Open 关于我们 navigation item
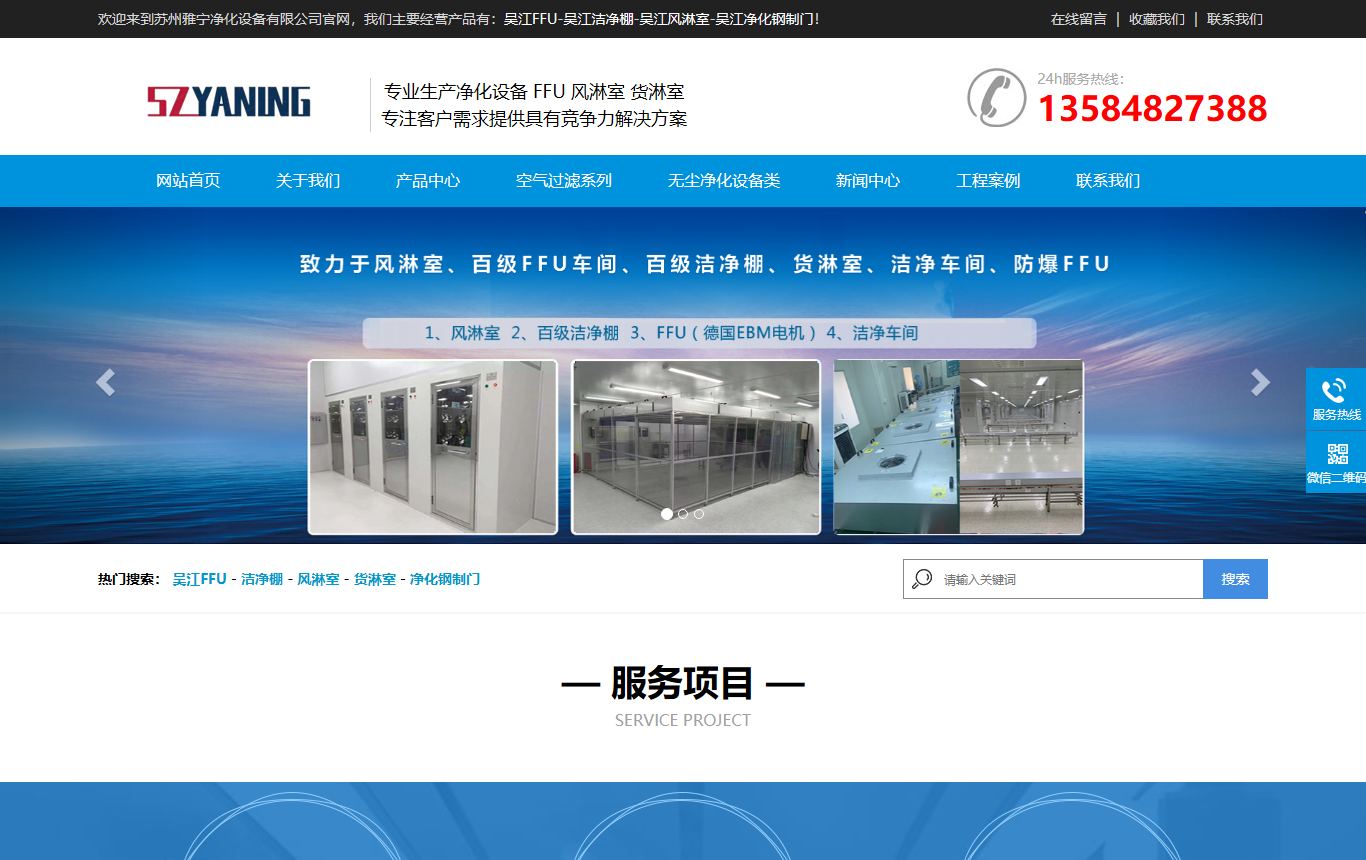 tap(308, 181)
